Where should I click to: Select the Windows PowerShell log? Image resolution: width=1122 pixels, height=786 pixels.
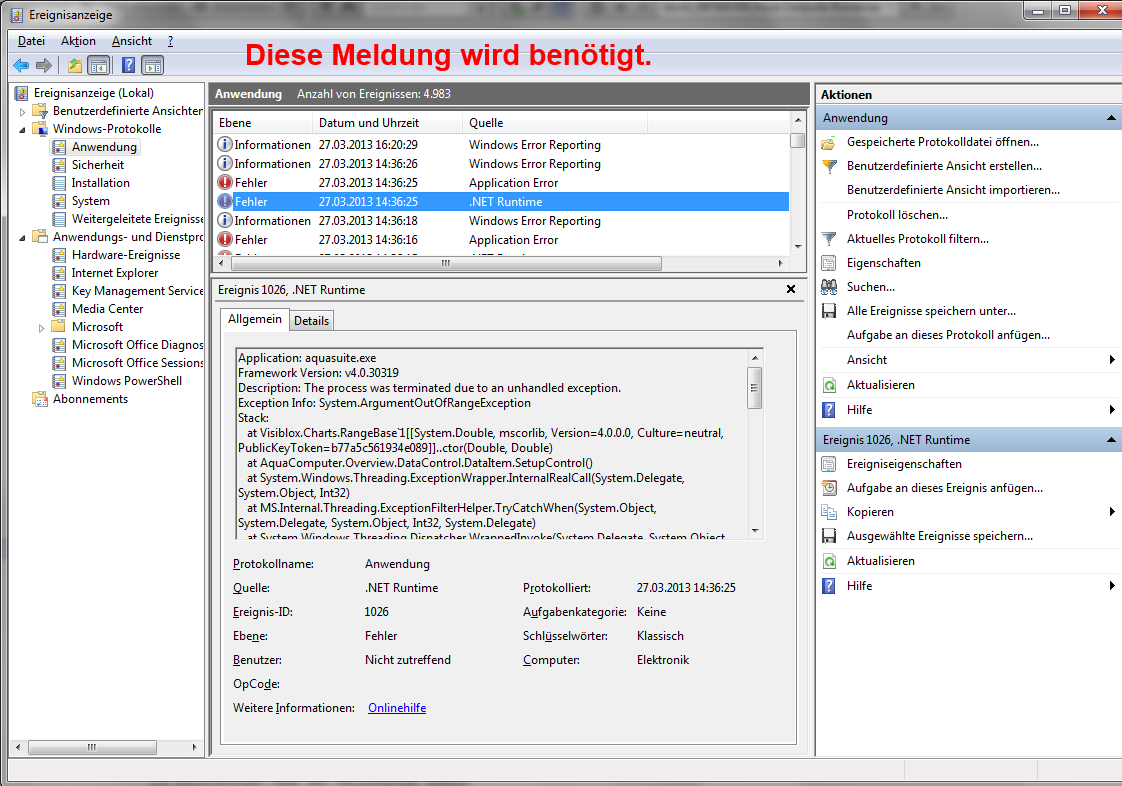(x=126, y=381)
